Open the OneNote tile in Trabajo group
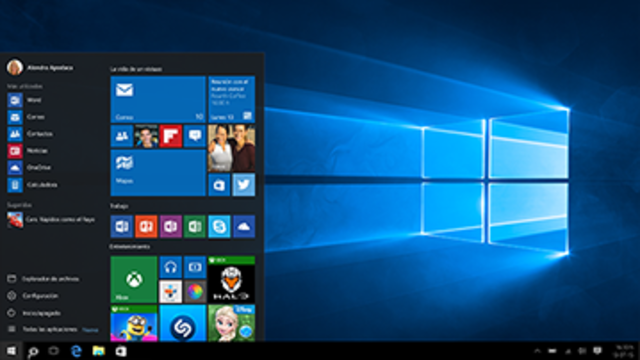This screenshot has width=640, height=360. [x=170, y=227]
